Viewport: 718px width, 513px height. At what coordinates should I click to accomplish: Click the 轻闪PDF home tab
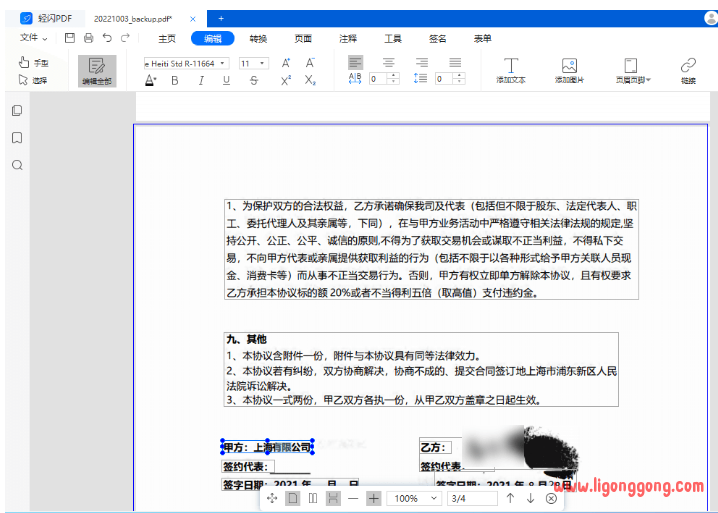coord(46,18)
